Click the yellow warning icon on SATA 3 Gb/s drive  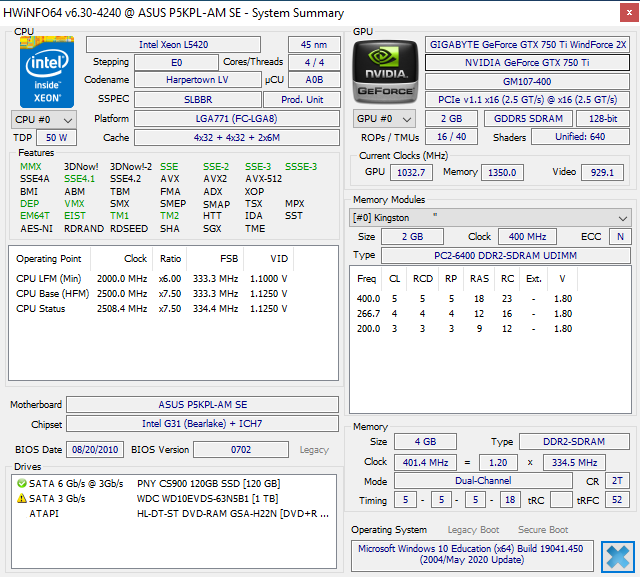tap(22, 498)
